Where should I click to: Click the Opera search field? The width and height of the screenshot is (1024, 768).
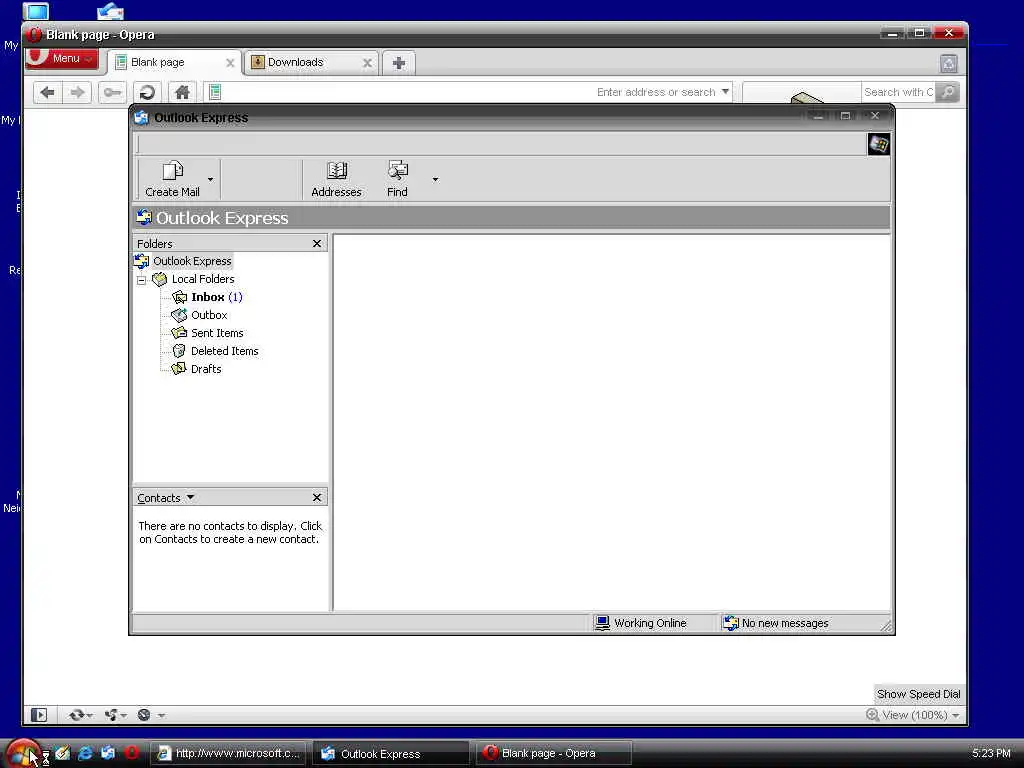tap(897, 92)
